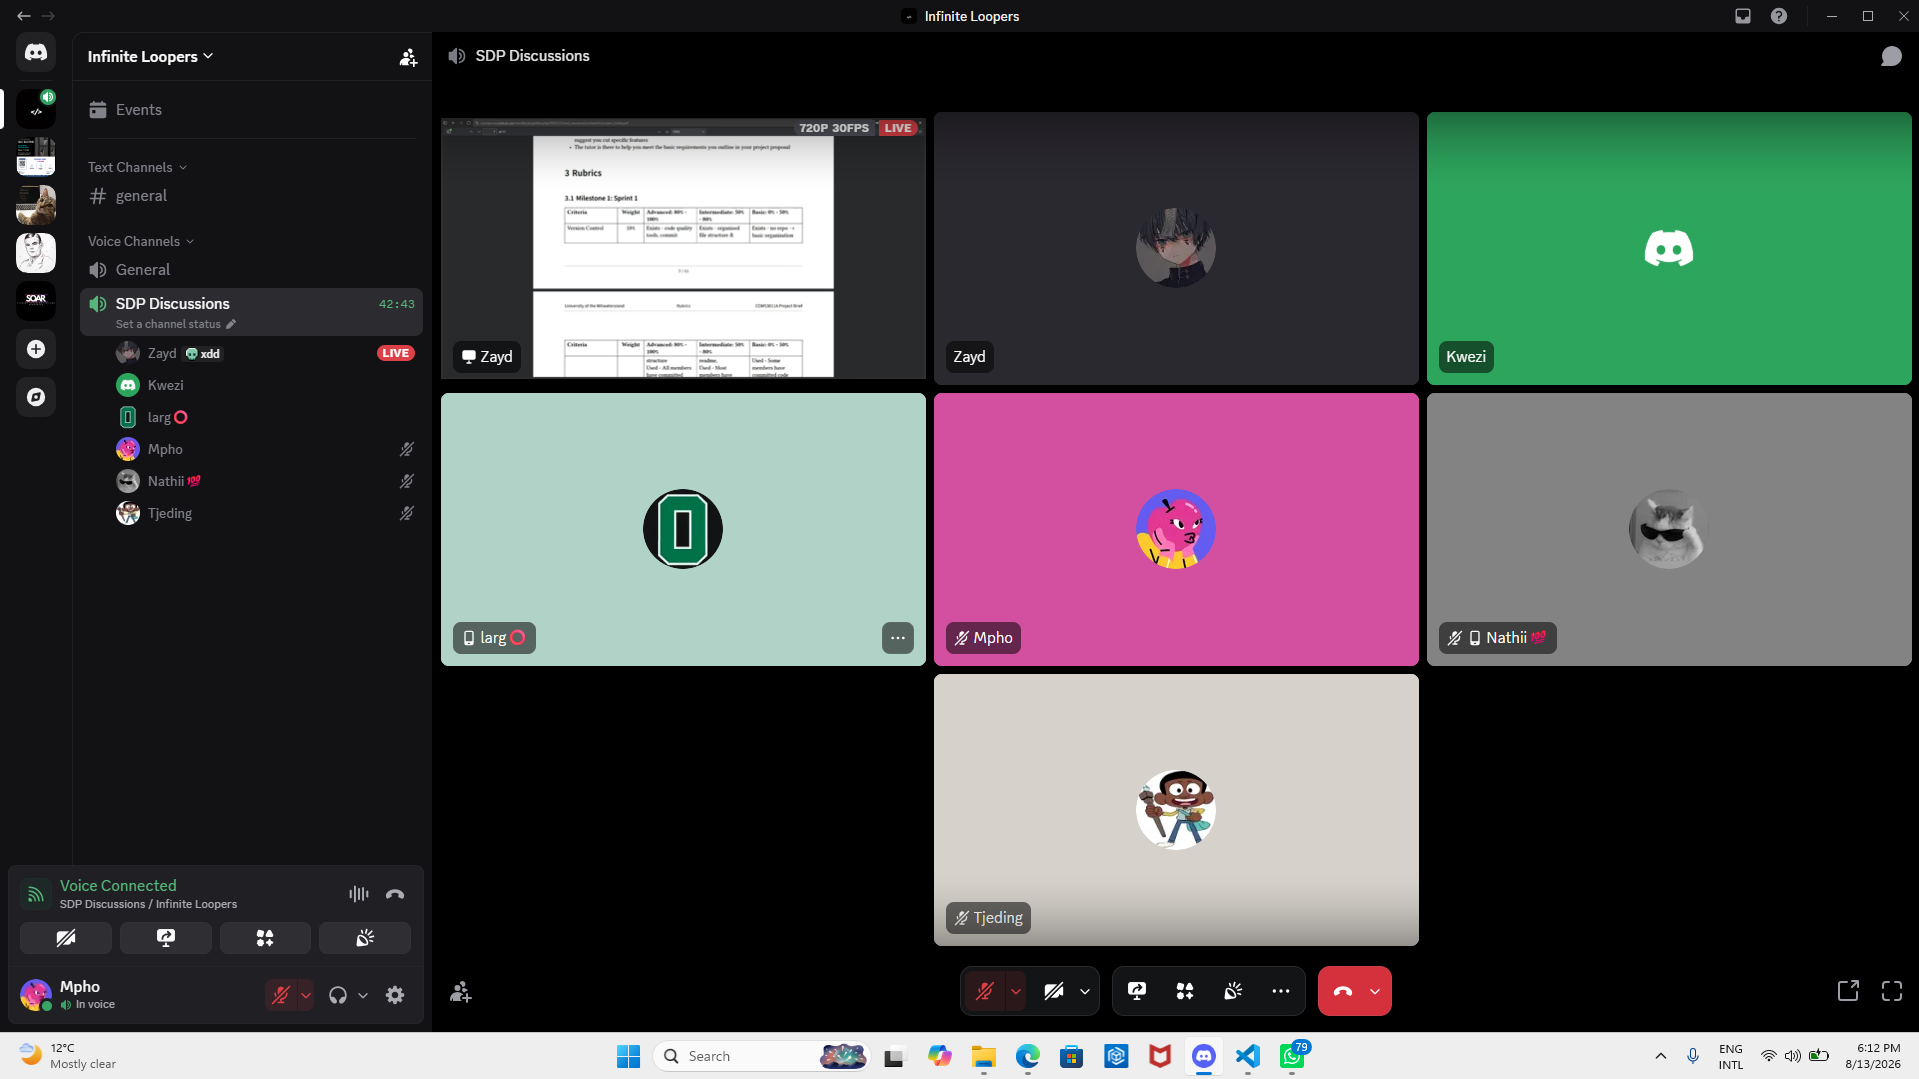Open camera options arrow in call bar
The height and width of the screenshot is (1079, 1919).
[1085, 991]
